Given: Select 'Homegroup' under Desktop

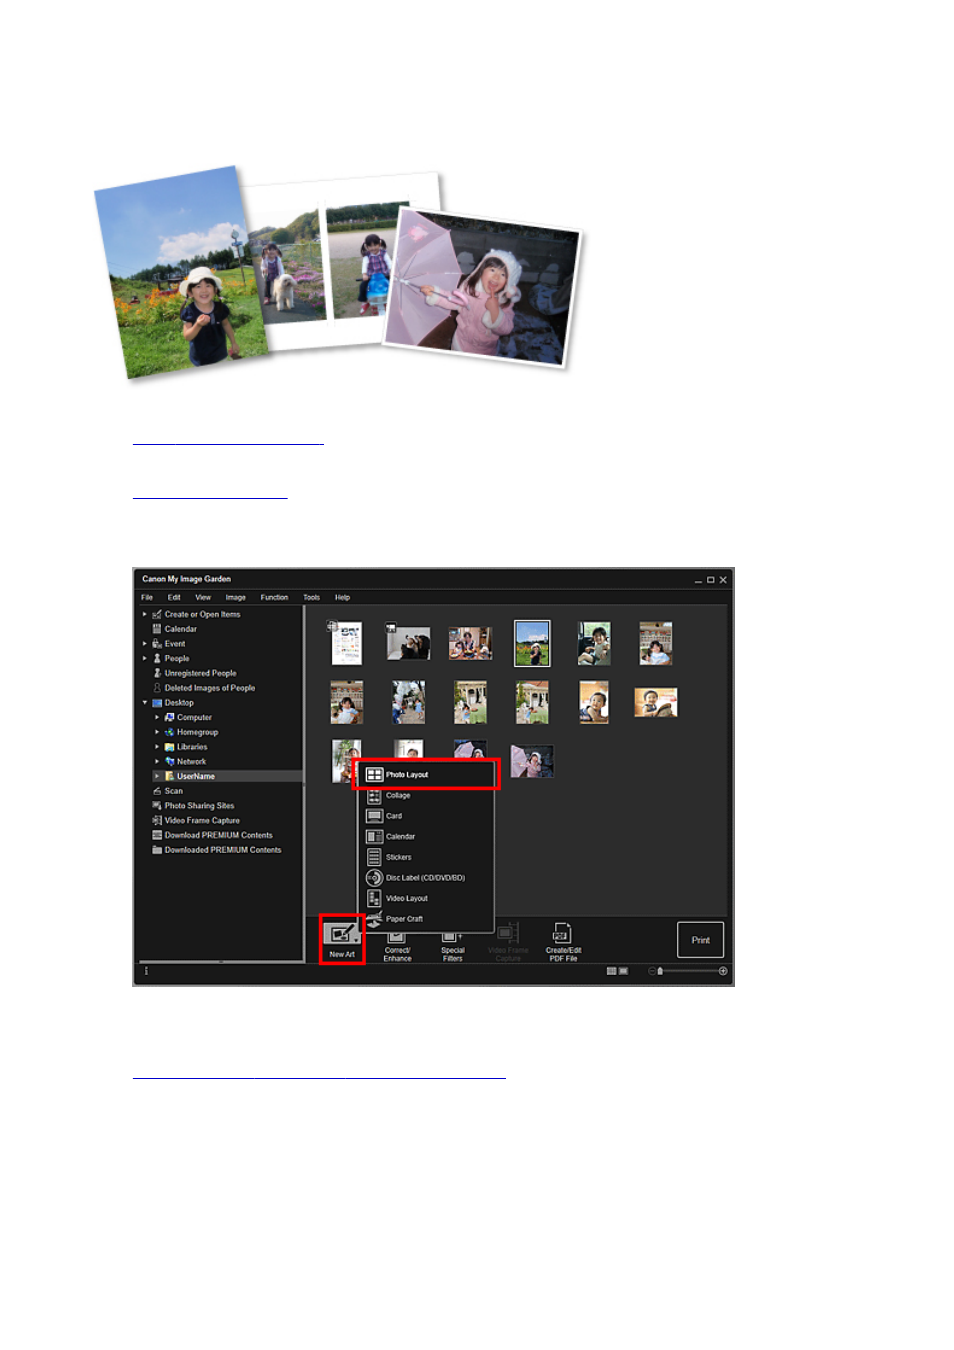Looking at the screenshot, I should coord(197,733).
